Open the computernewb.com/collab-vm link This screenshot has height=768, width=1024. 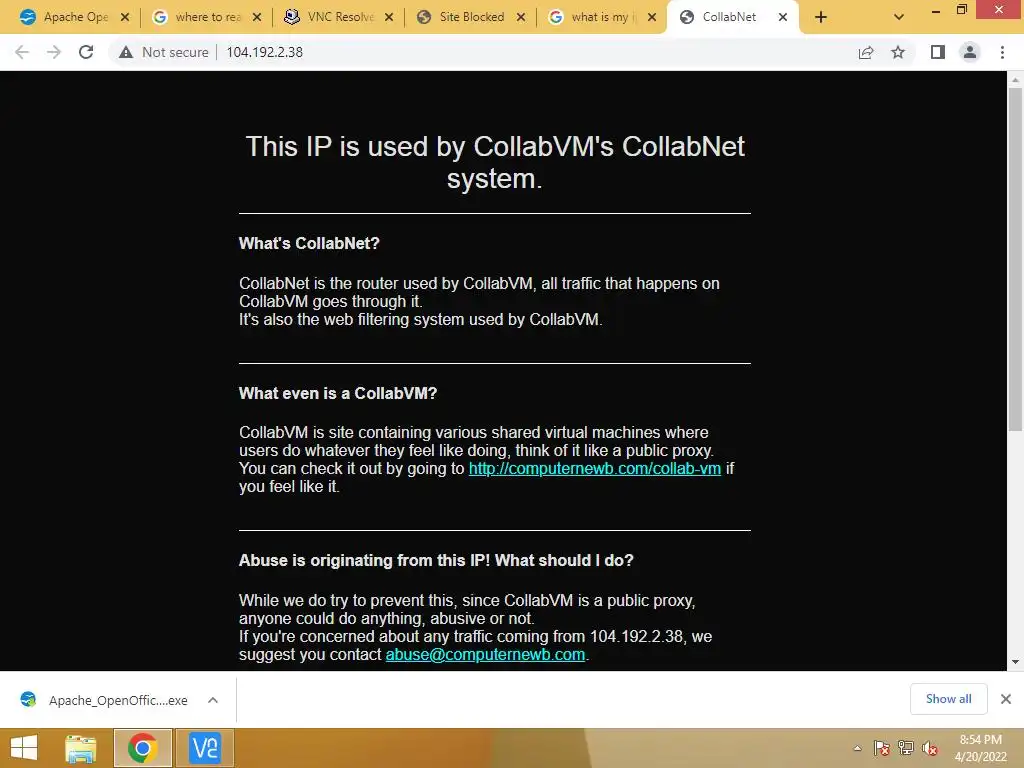(x=594, y=468)
